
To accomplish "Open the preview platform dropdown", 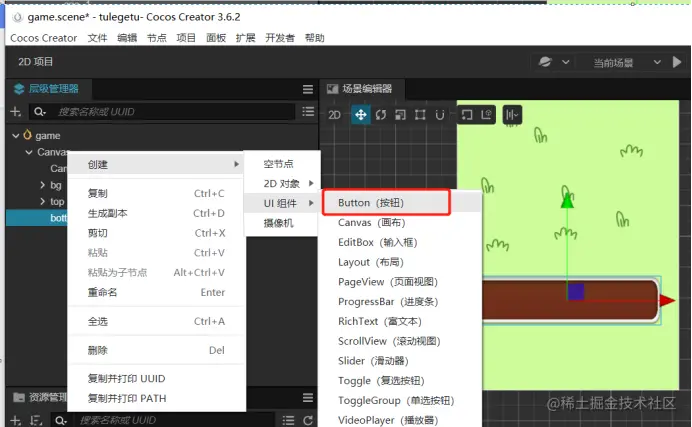I will (x=553, y=62).
